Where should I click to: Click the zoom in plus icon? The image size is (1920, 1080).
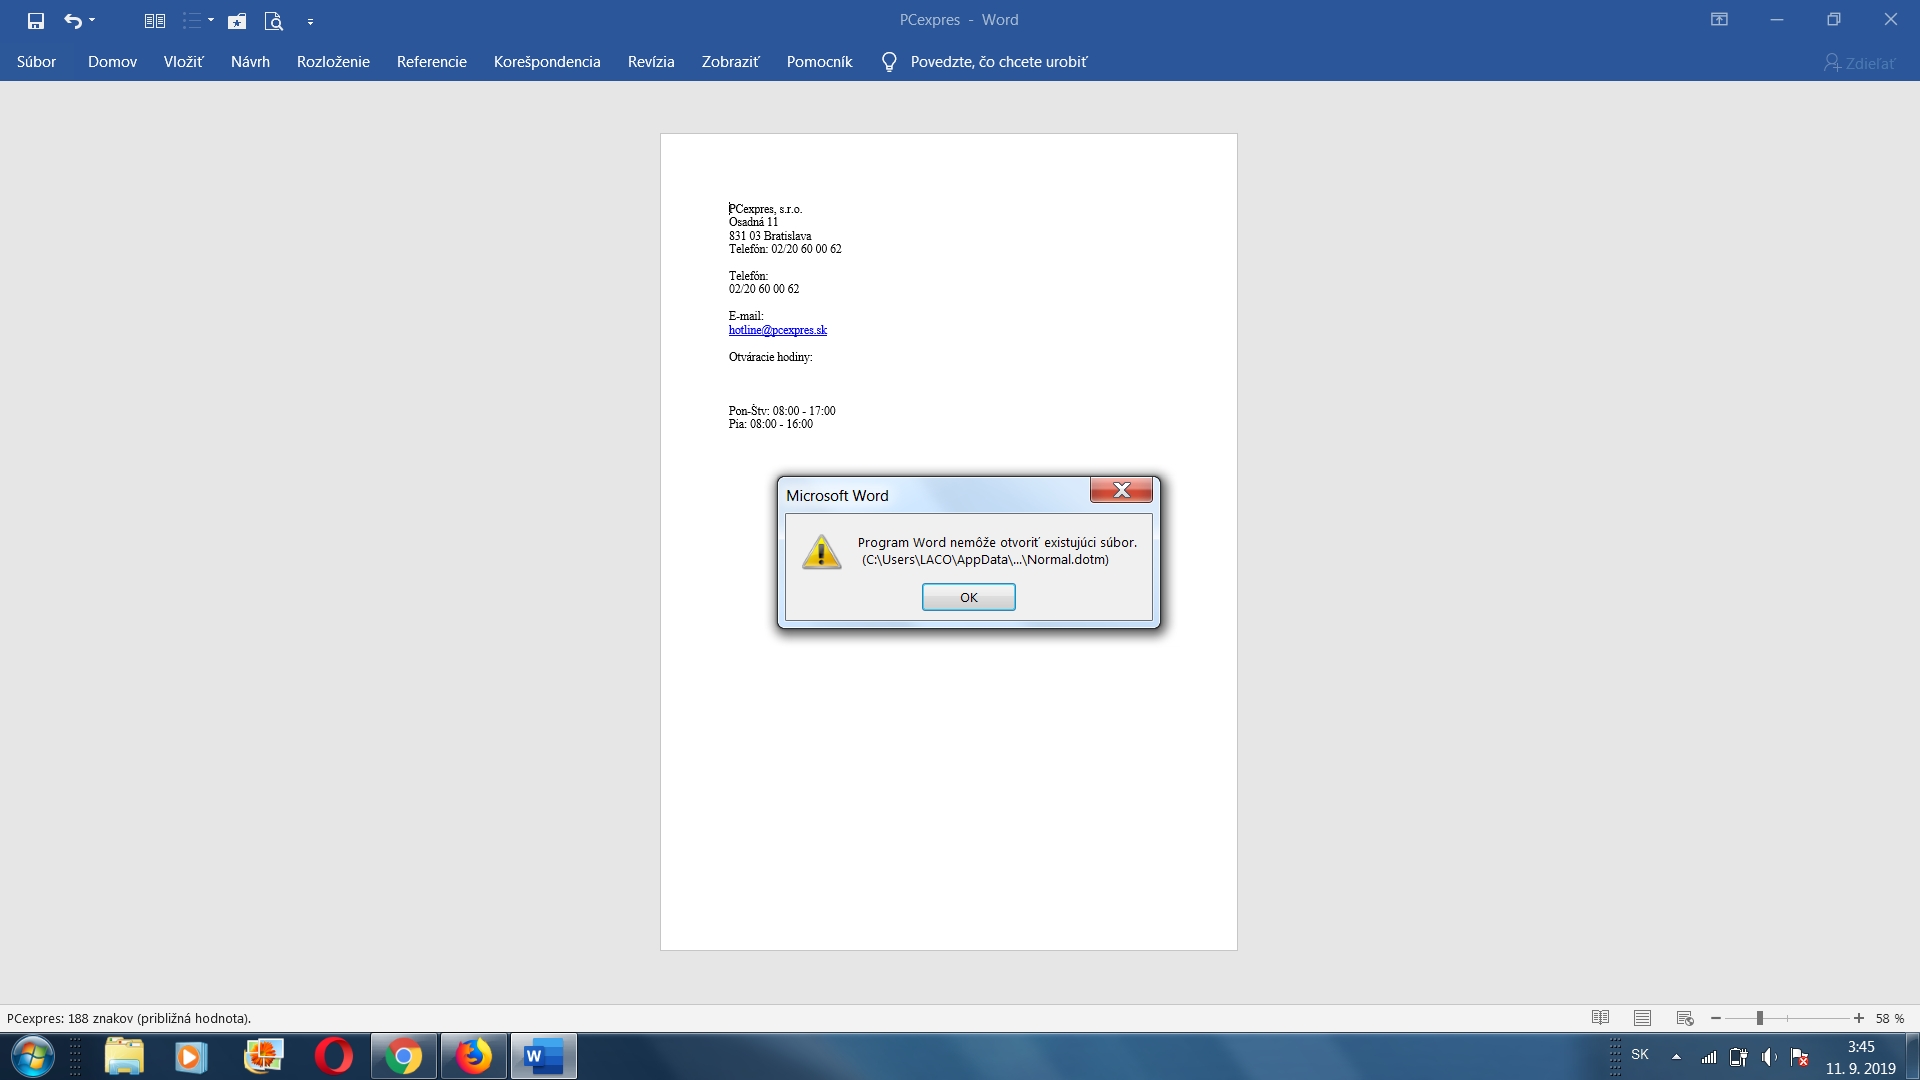[1858, 1018]
